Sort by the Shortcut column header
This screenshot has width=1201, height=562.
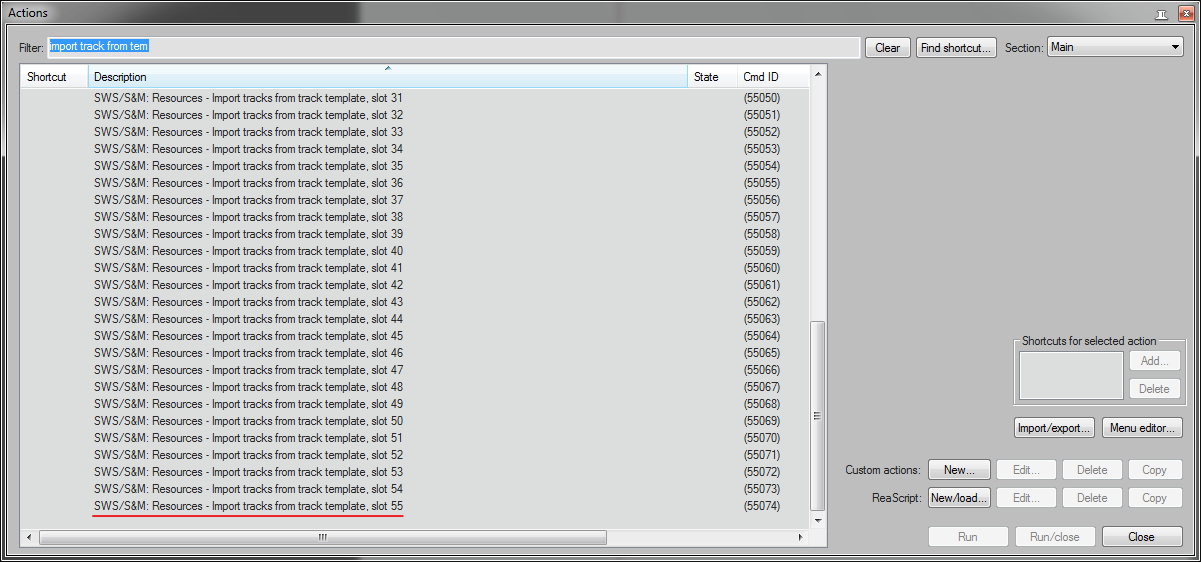coord(54,77)
